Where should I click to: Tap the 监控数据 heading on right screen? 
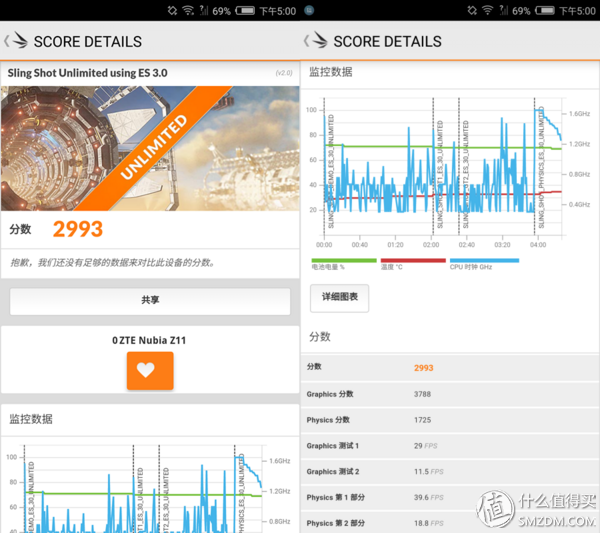point(331,72)
